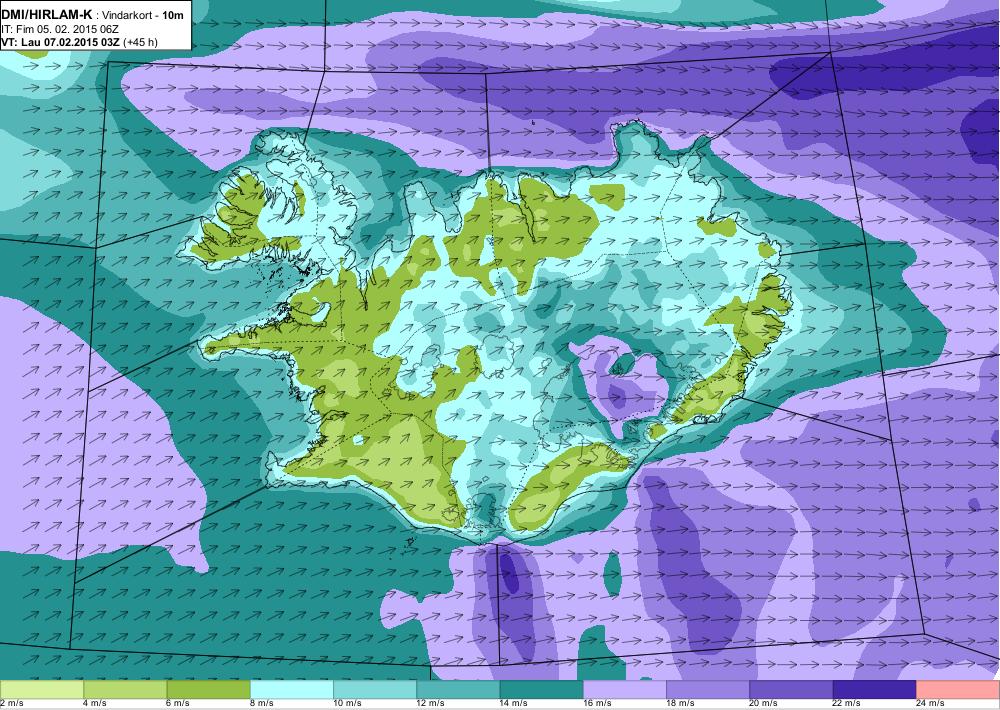Image resolution: width=1000 pixels, height=710 pixels.
Task: Click the dark teal swatch above 14 m/s
Action: point(541,690)
